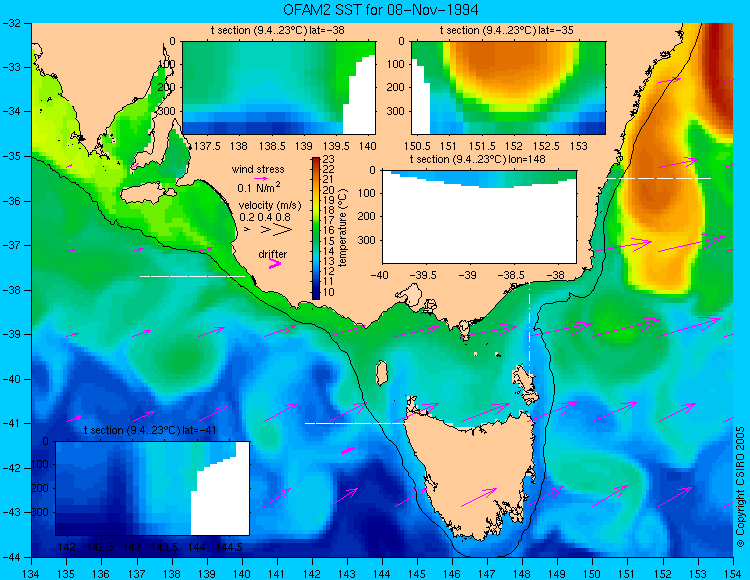Click the green middle of the temperature color bar
750x580 pixels.
point(316,225)
